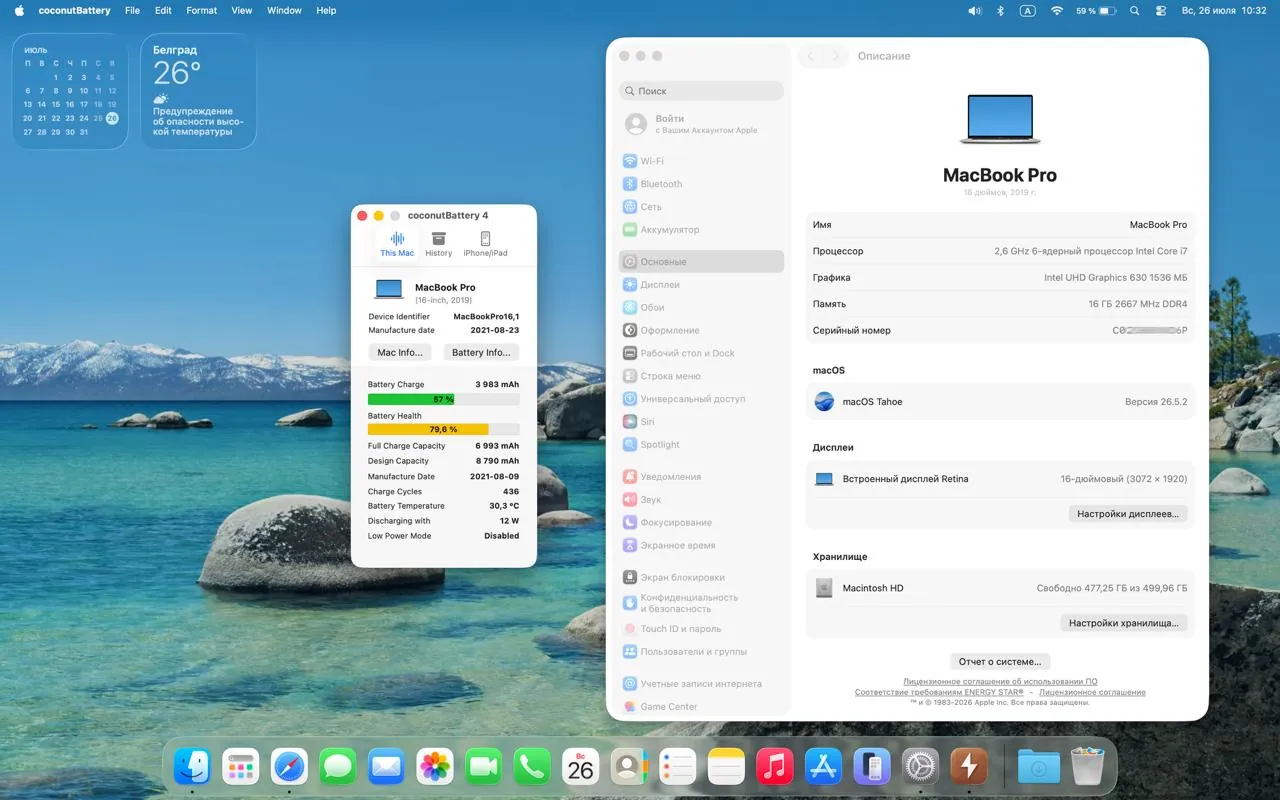Viewport: 1280px width, 800px height.
Task: Open the History tab in coconutBattery
Action: coord(438,244)
